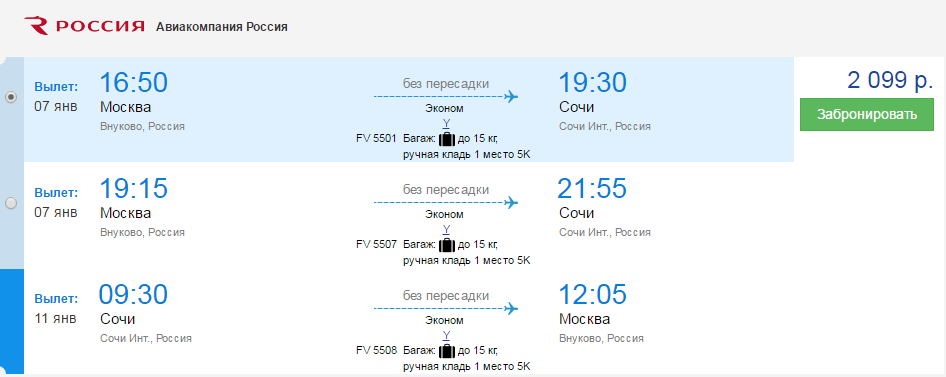The height and width of the screenshot is (377, 946).
Task: Click the 12:05 Moscow arrival time
Action: [x=592, y=294]
